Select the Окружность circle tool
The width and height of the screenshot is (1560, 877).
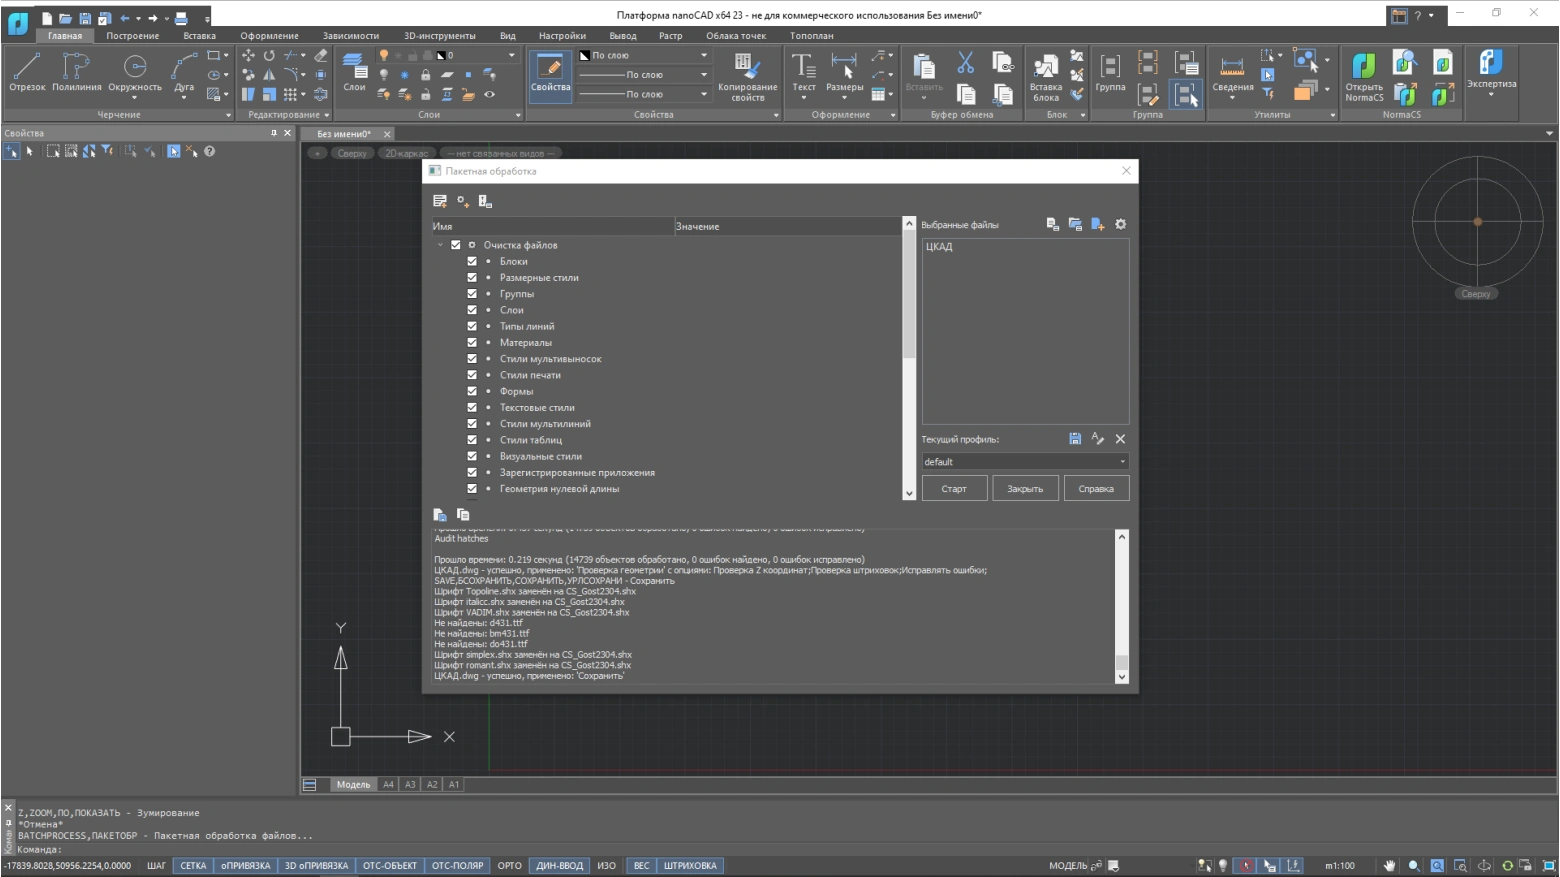tap(134, 72)
